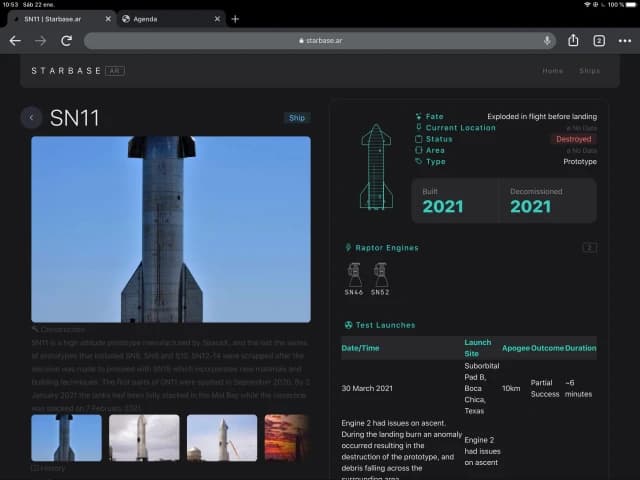
Task: Switch to the Agenda tab
Action: coord(171,19)
